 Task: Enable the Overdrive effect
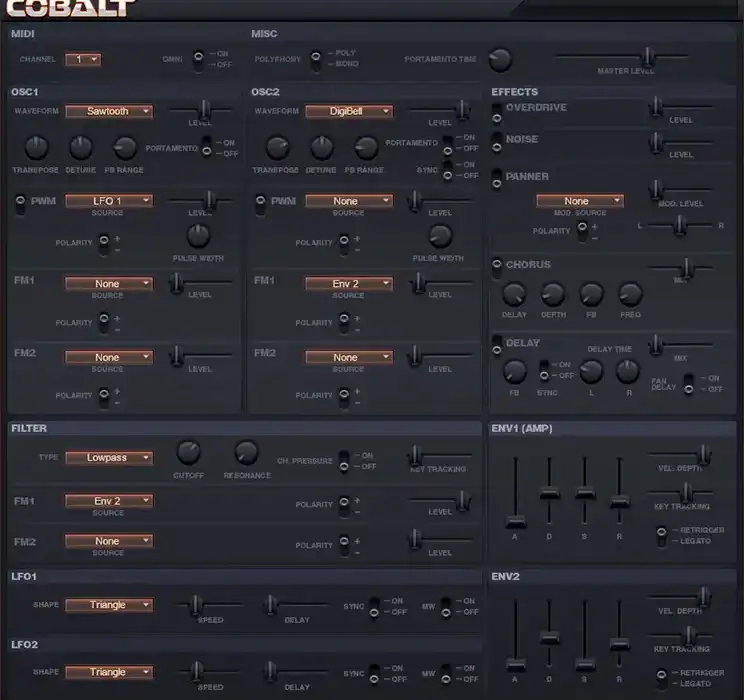(x=496, y=113)
